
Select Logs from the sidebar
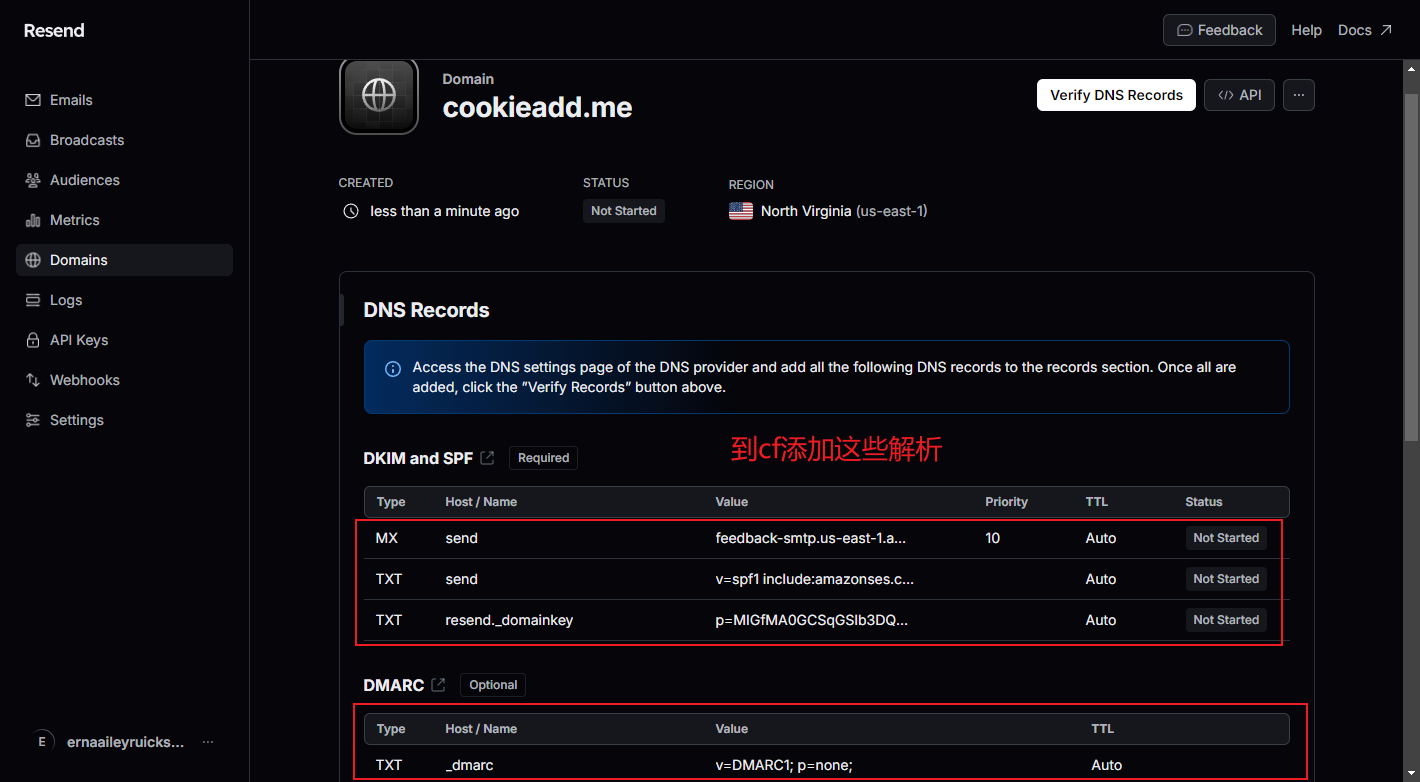66,300
